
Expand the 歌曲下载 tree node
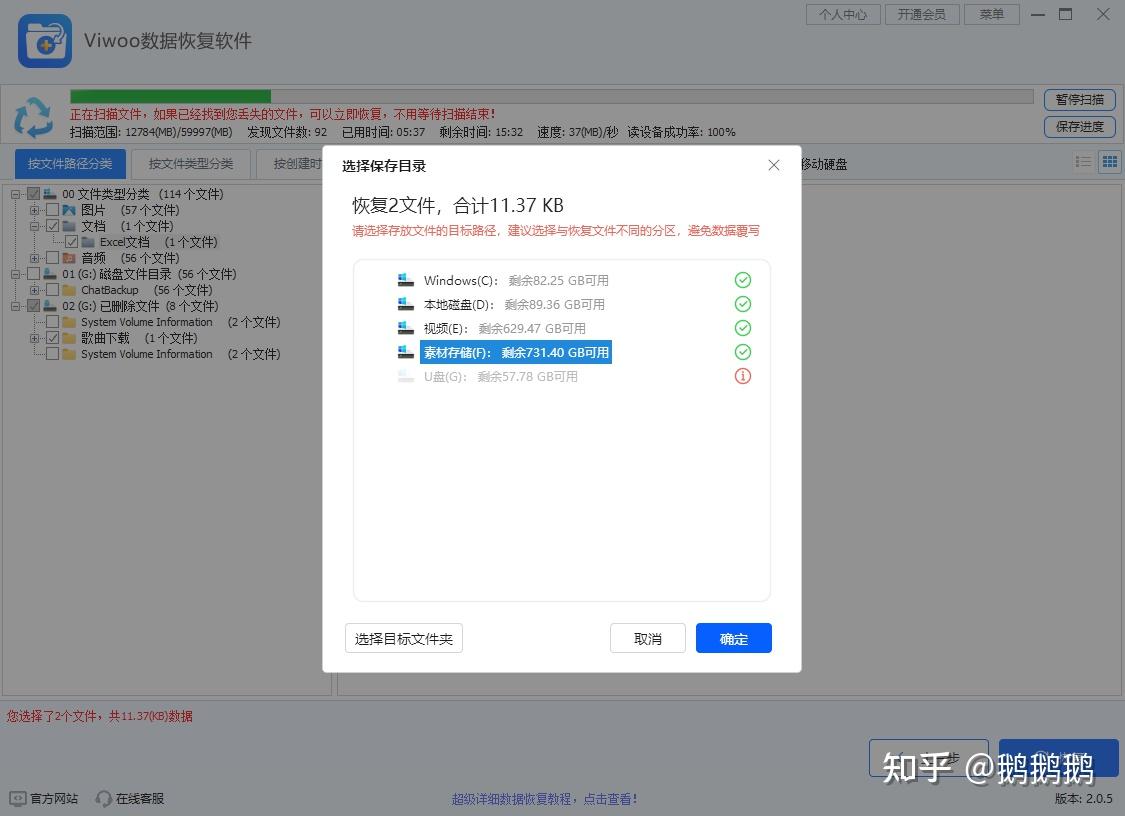coord(34,338)
